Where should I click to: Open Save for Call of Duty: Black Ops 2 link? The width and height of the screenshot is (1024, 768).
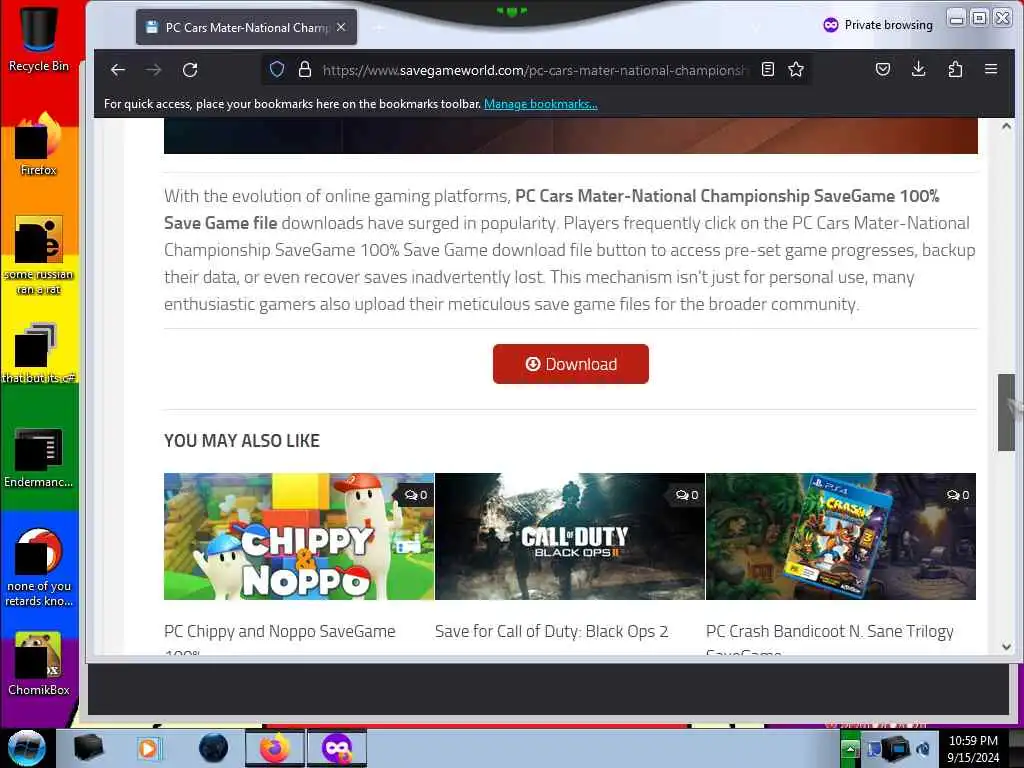(552, 632)
